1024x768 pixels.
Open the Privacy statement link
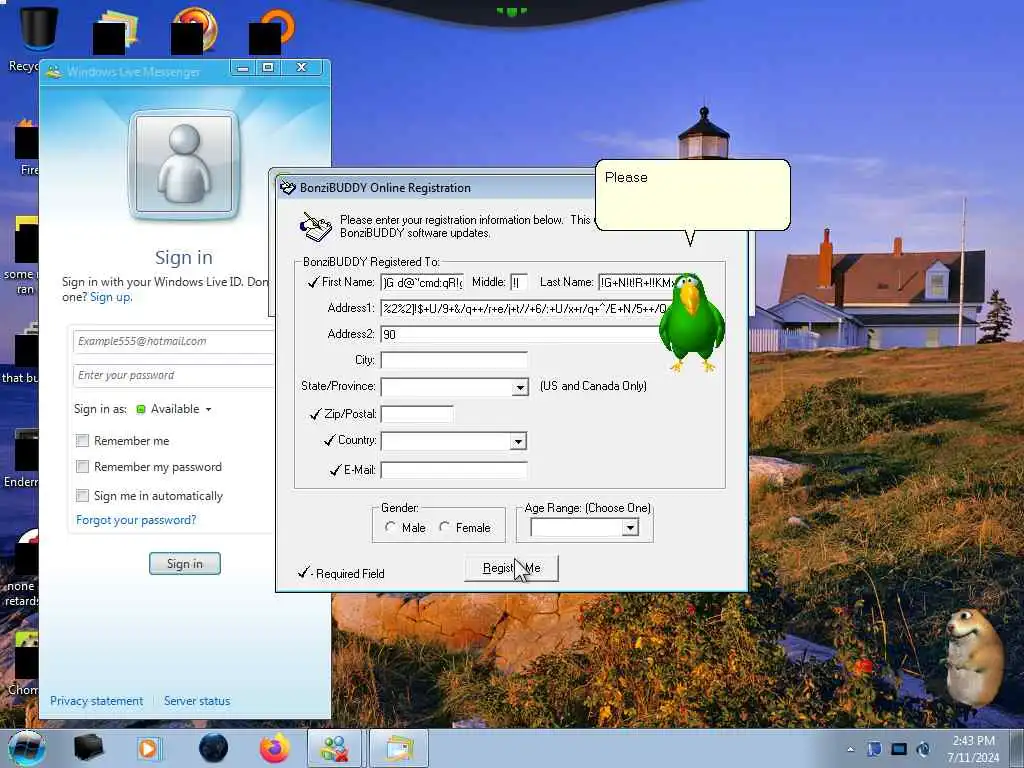pos(97,701)
